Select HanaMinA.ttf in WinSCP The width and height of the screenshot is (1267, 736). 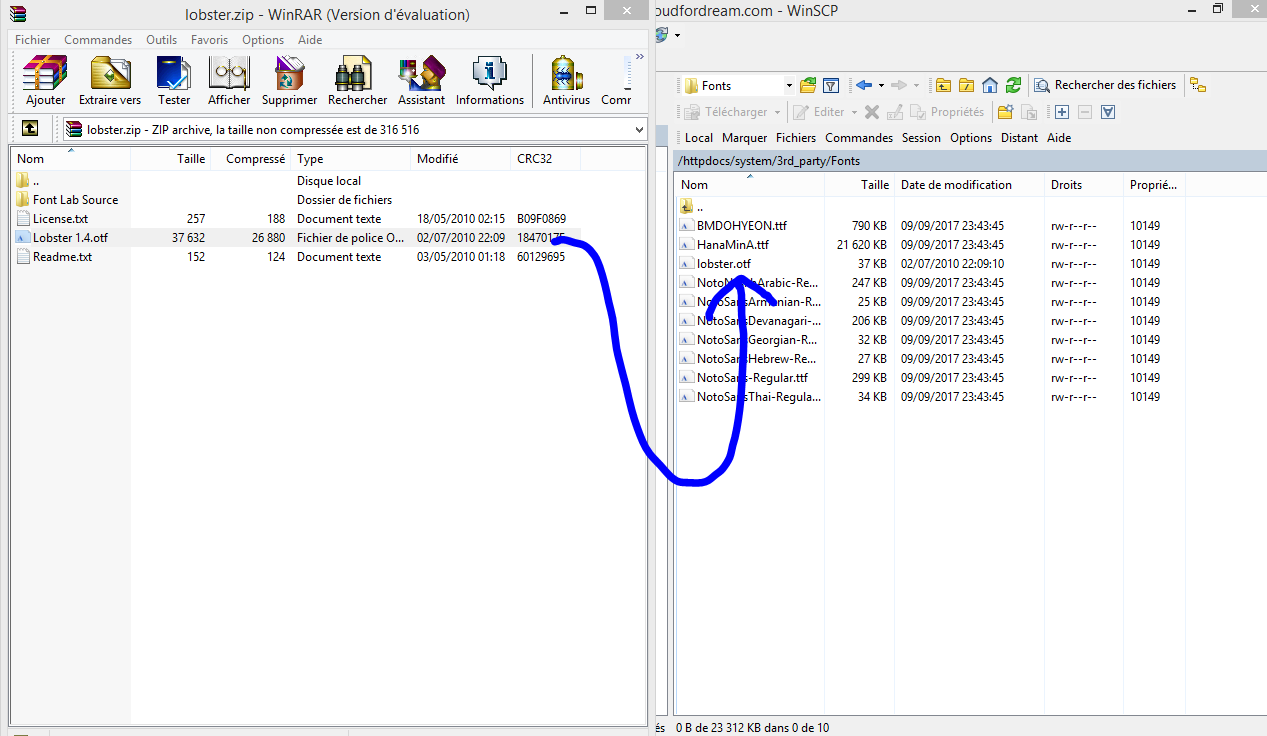click(732, 245)
